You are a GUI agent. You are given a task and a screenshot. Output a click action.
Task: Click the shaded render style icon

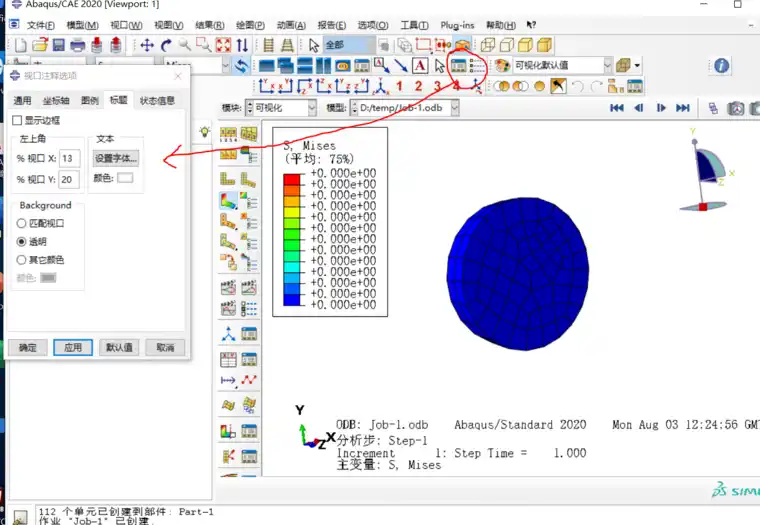[544, 45]
